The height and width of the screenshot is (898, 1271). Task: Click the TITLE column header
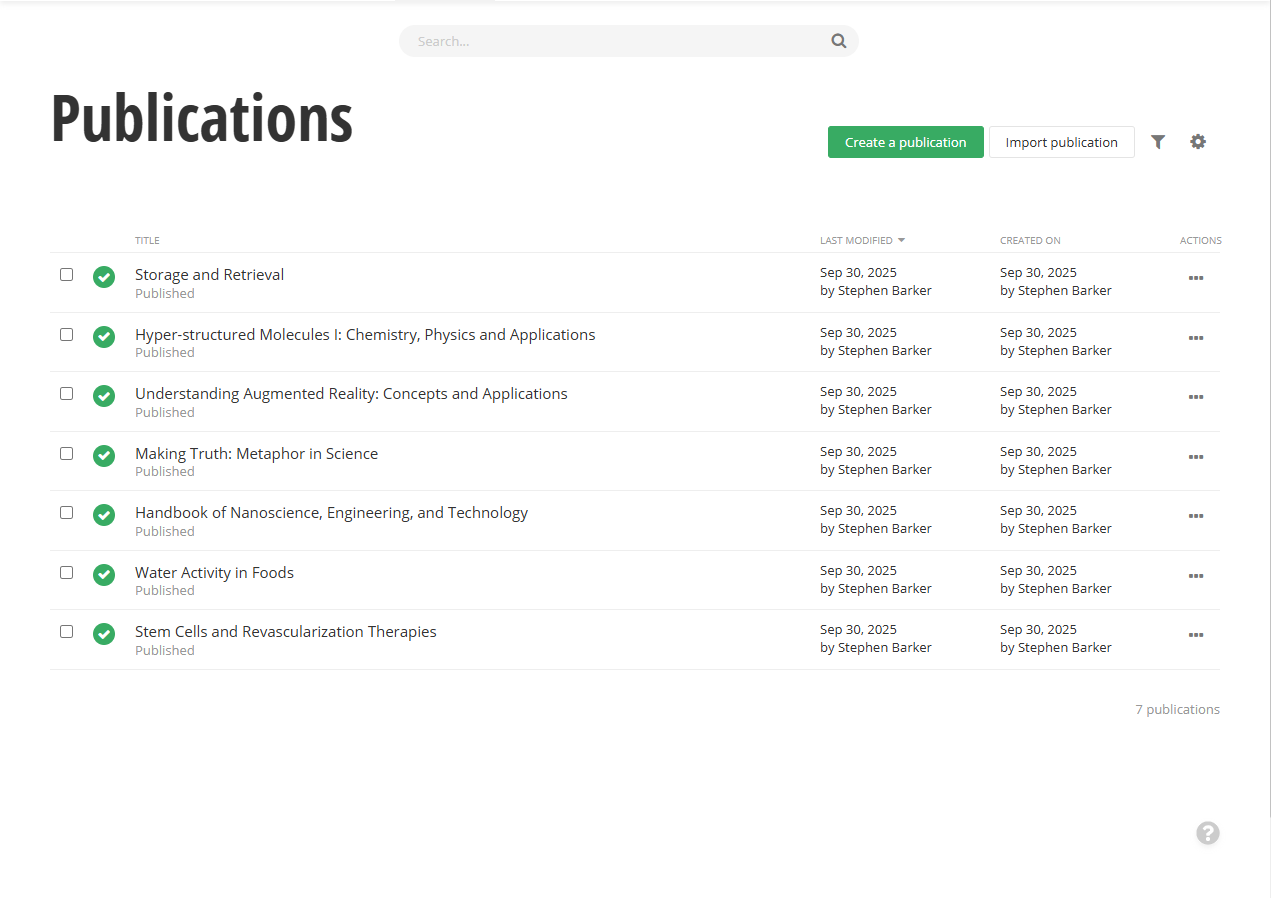click(x=147, y=240)
